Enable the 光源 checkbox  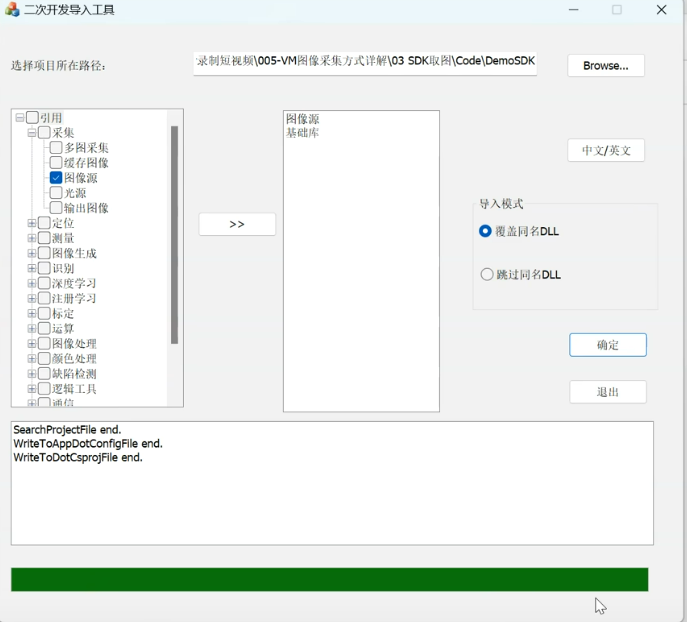(x=56, y=192)
